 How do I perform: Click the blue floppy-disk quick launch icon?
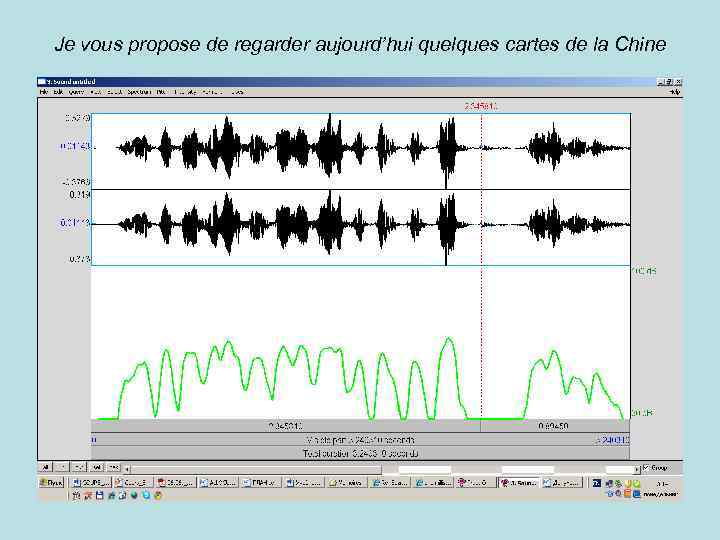[100, 495]
